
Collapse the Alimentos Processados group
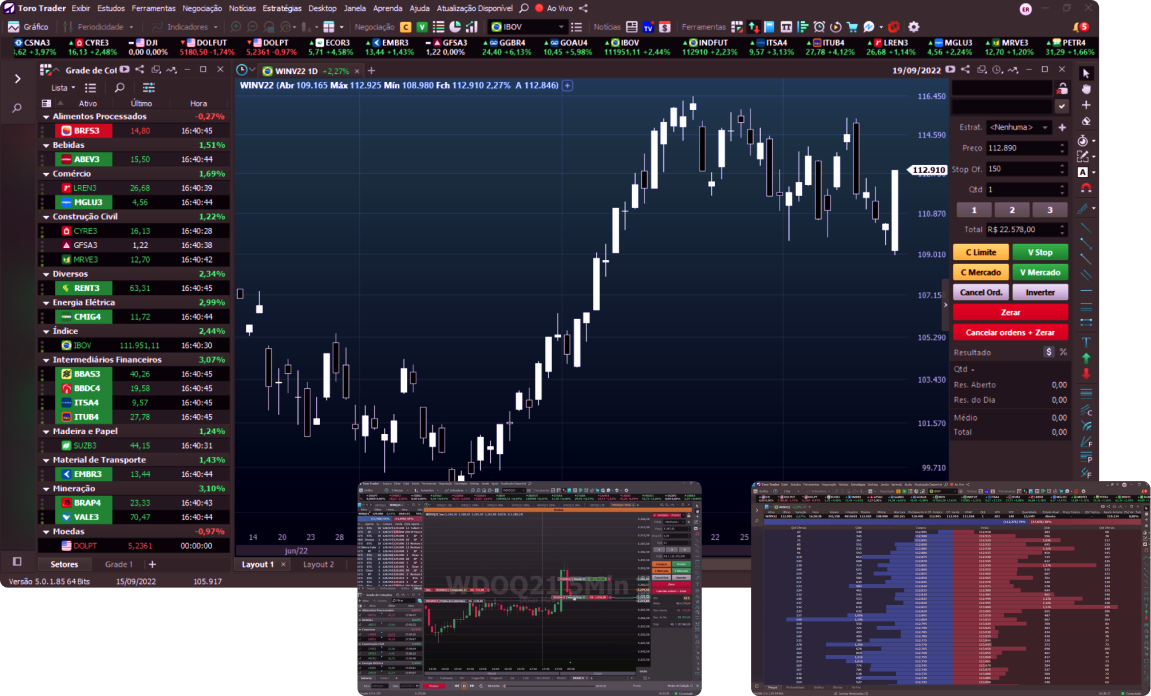(x=46, y=117)
